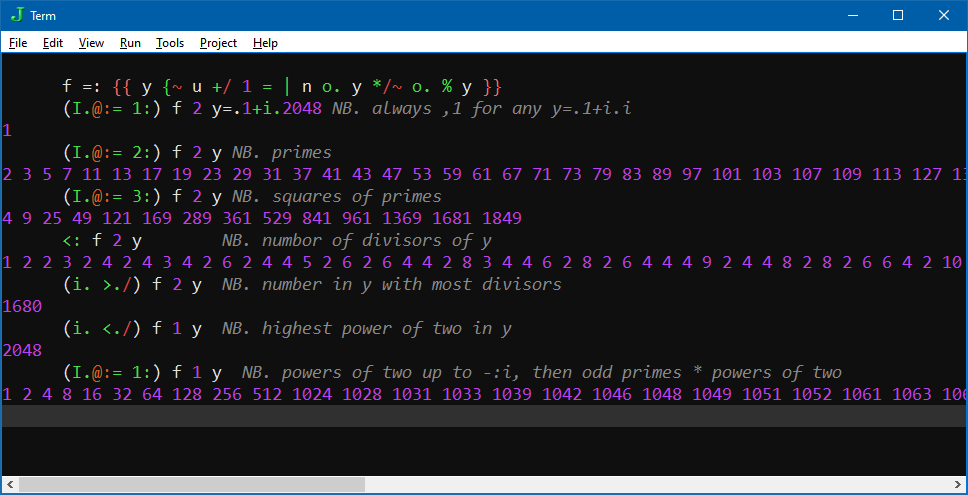Click the 'Term' window title text
Image resolution: width=968 pixels, height=495 pixels.
[x=43, y=15]
